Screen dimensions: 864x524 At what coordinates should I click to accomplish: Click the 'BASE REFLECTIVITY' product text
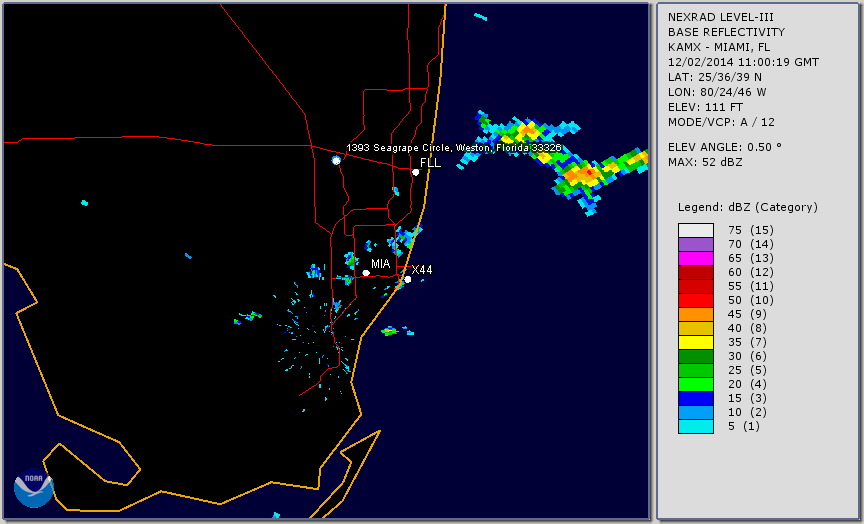click(726, 32)
